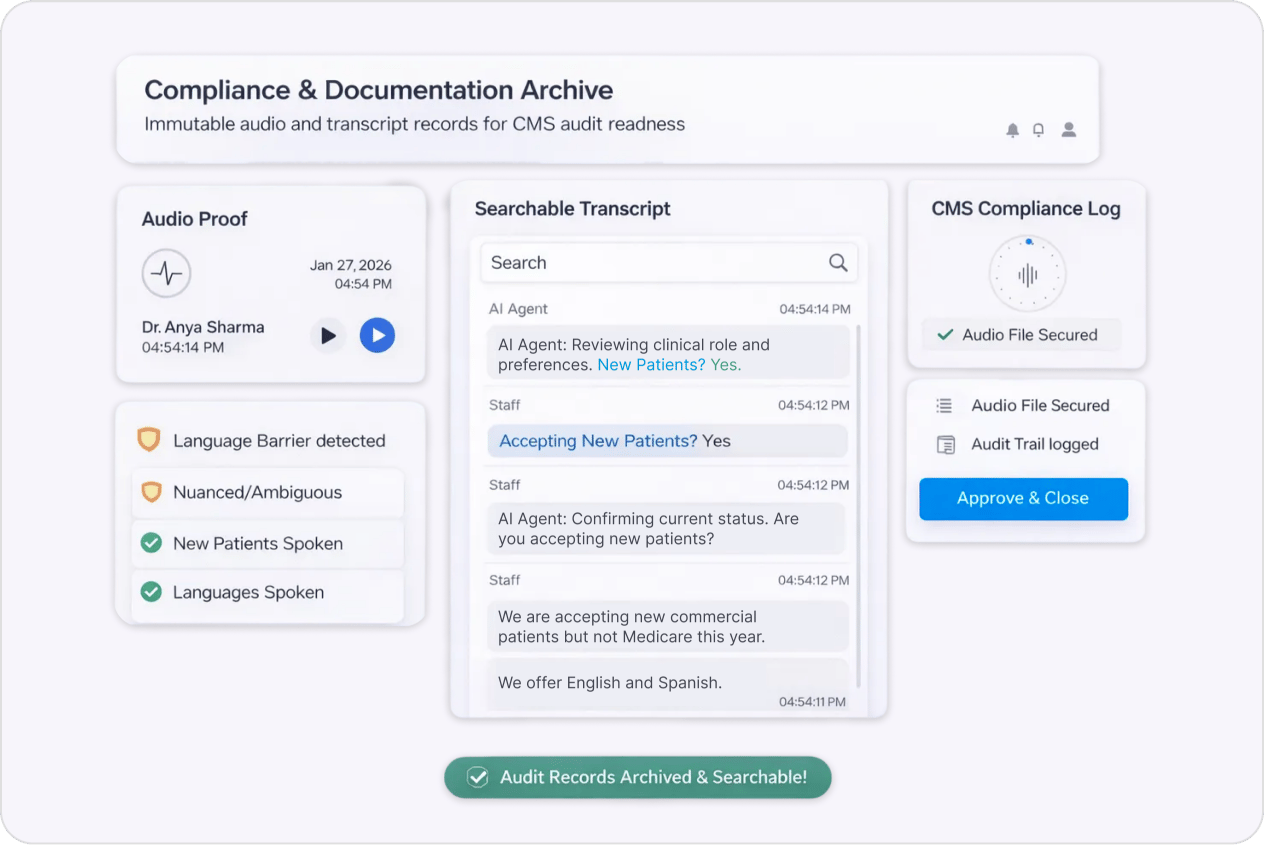The width and height of the screenshot is (1264, 845).
Task: Open the filled notification bell icon
Action: click(1013, 129)
